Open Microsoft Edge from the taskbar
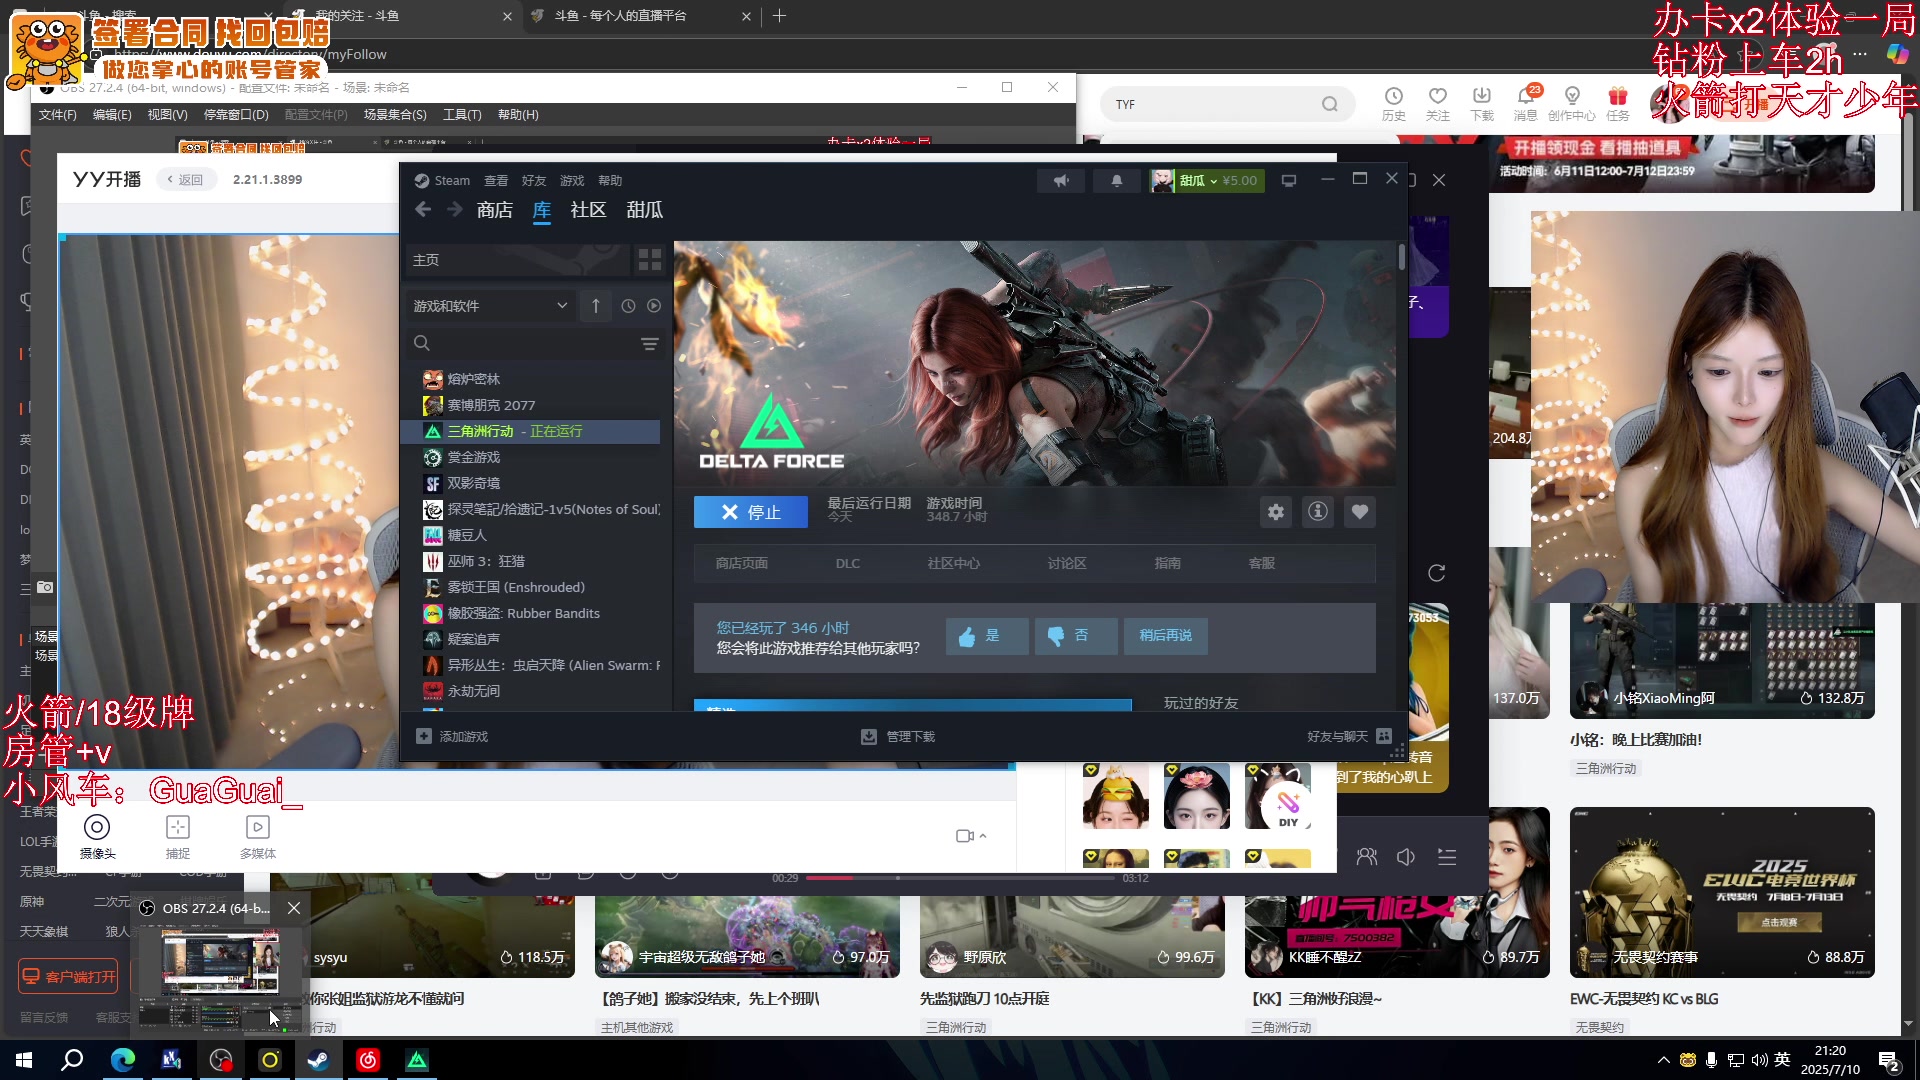This screenshot has height=1080, width=1920. (123, 1060)
